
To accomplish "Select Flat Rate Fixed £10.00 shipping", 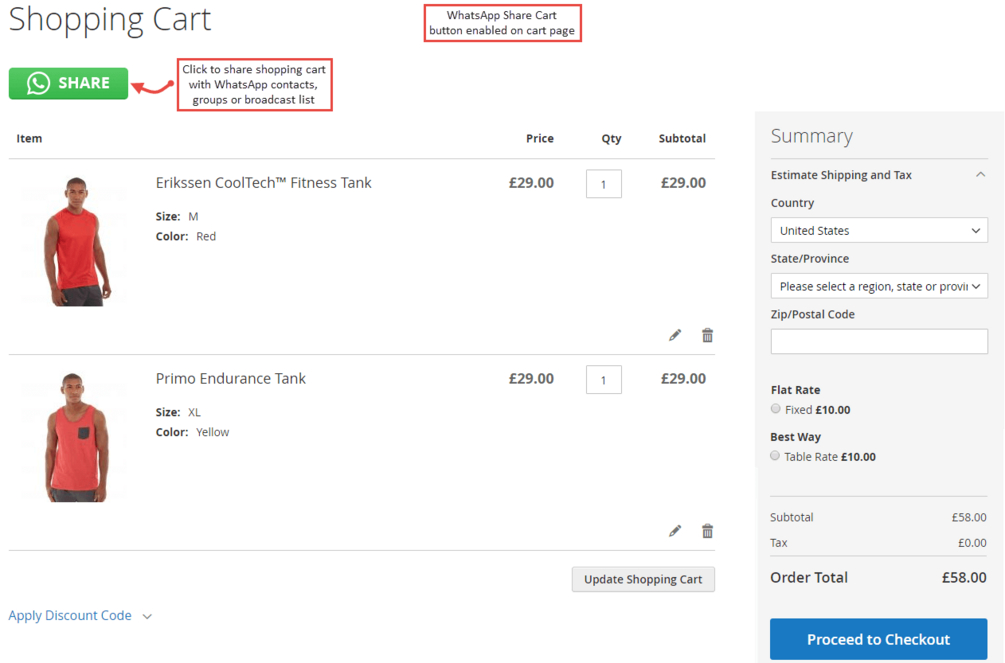I will (776, 409).
